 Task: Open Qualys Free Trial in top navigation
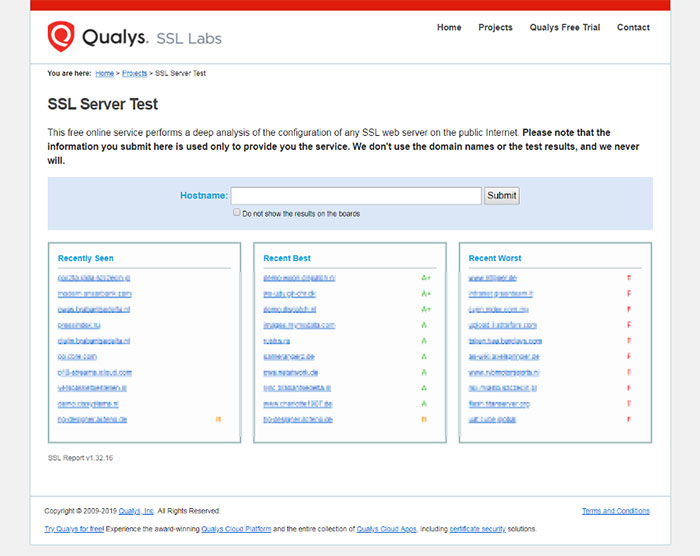[x=564, y=27]
